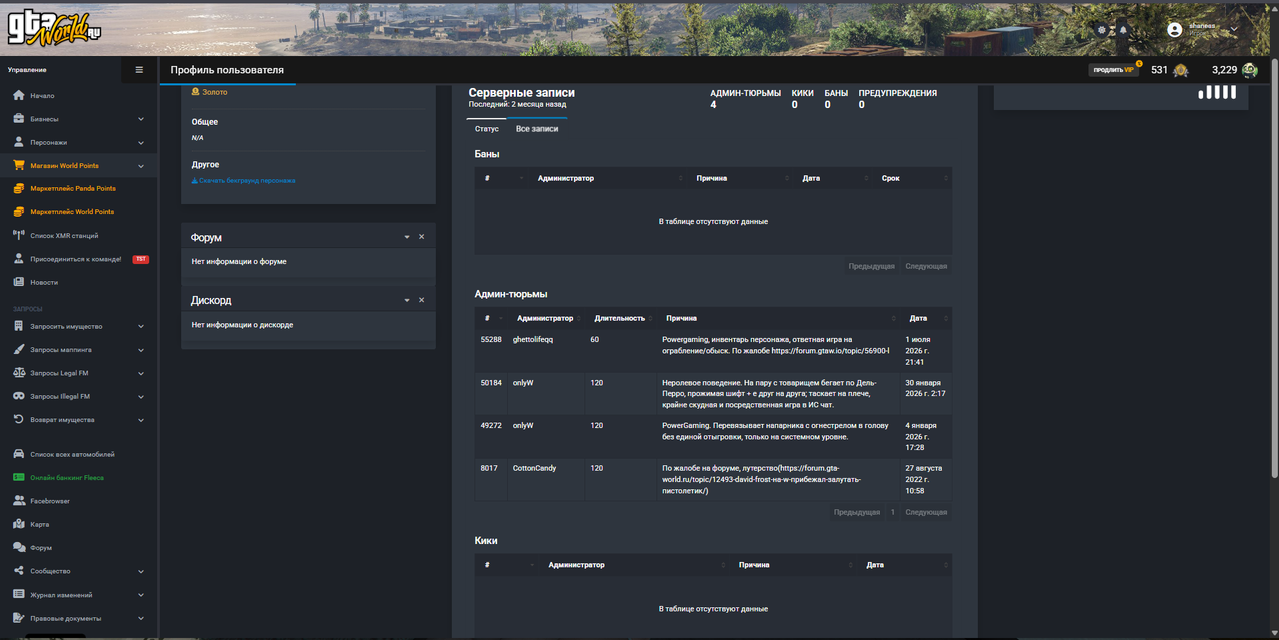Switch to the Статус tab
The width and height of the screenshot is (1279, 640).
click(487, 129)
